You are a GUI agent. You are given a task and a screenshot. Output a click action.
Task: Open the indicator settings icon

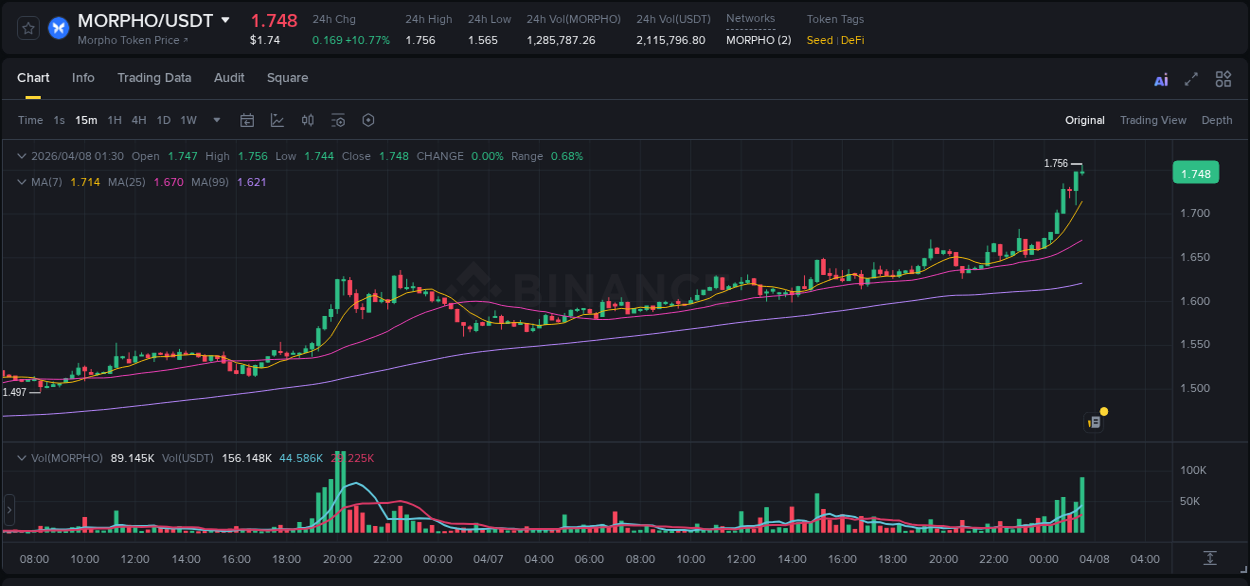[337, 120]
